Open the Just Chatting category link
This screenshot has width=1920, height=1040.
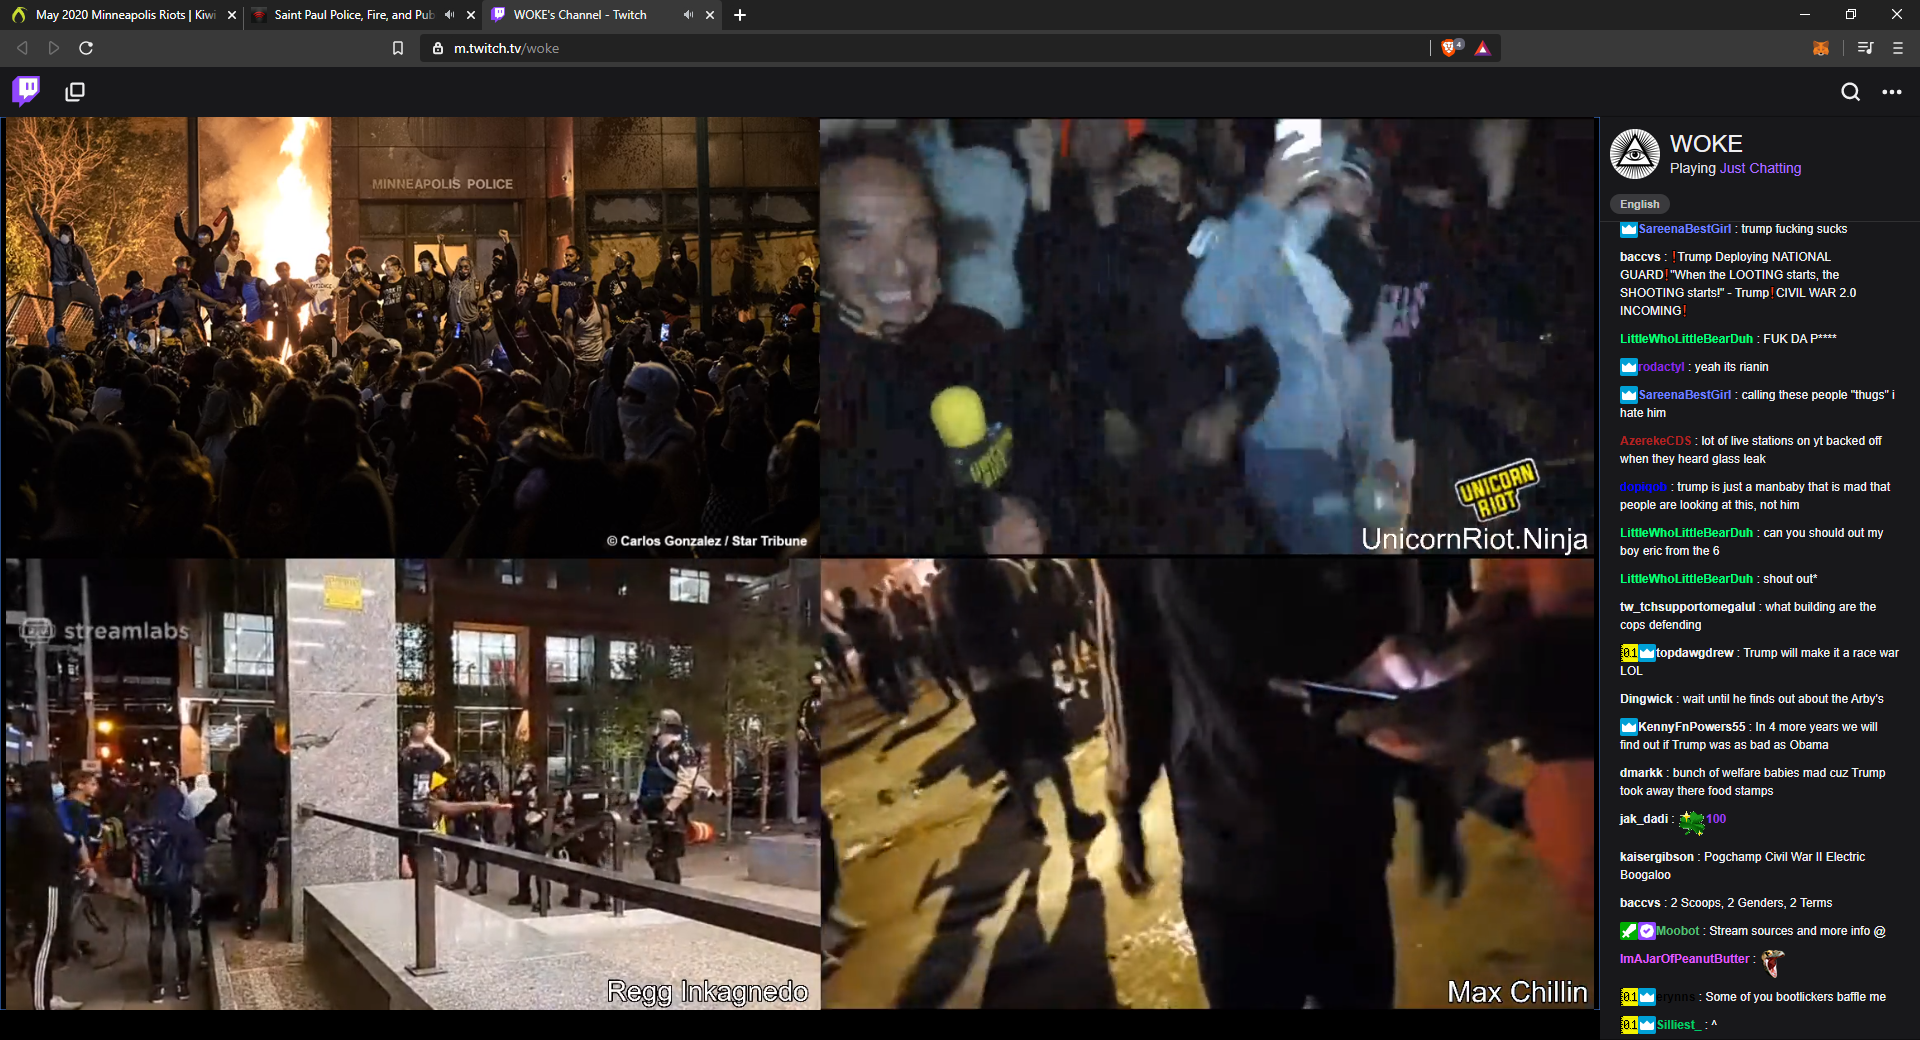click(1760, 169)
